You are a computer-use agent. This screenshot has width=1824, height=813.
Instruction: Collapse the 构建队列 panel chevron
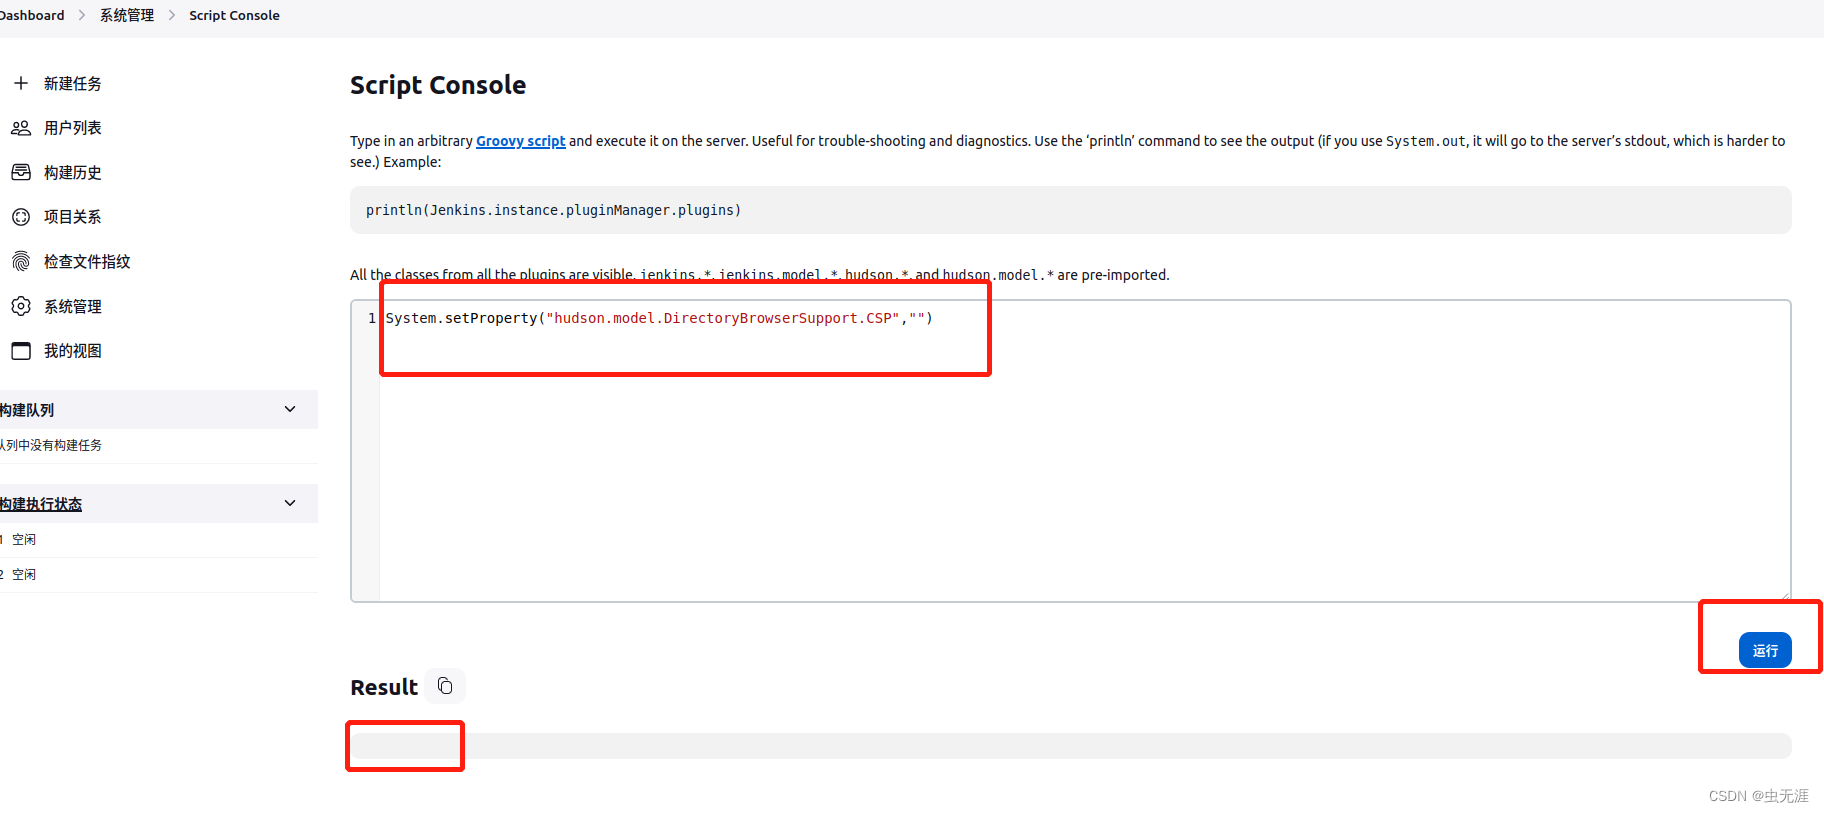click(x=290, y=409)
